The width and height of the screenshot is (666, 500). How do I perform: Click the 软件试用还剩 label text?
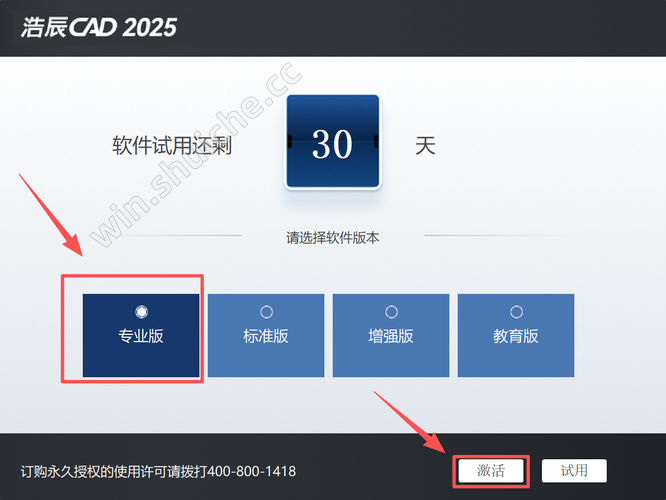[x=172, y=146]
